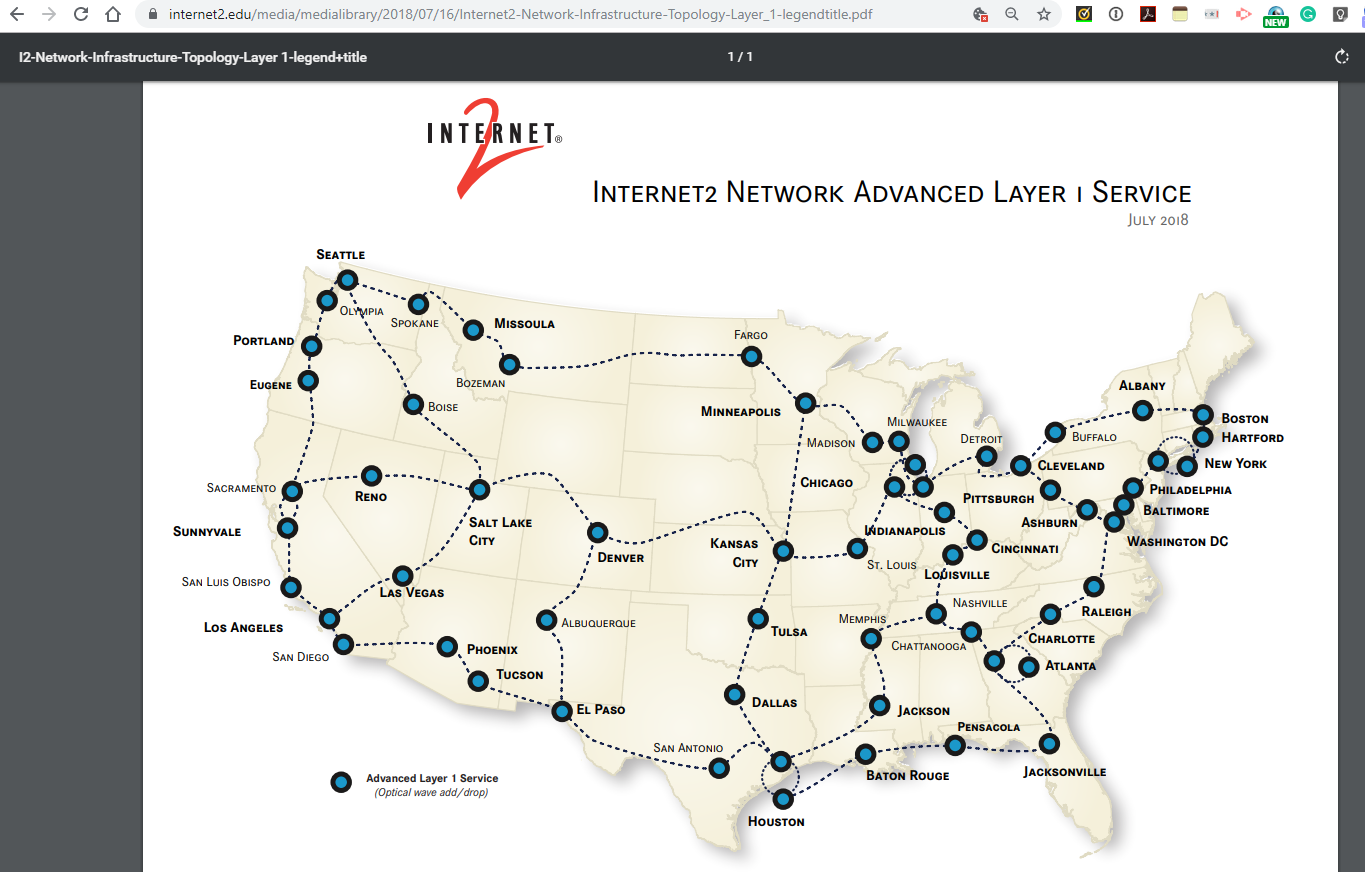Click the Internet2 logo on the map
Viewport: 1365px width, 872px height.
(494, 147)
